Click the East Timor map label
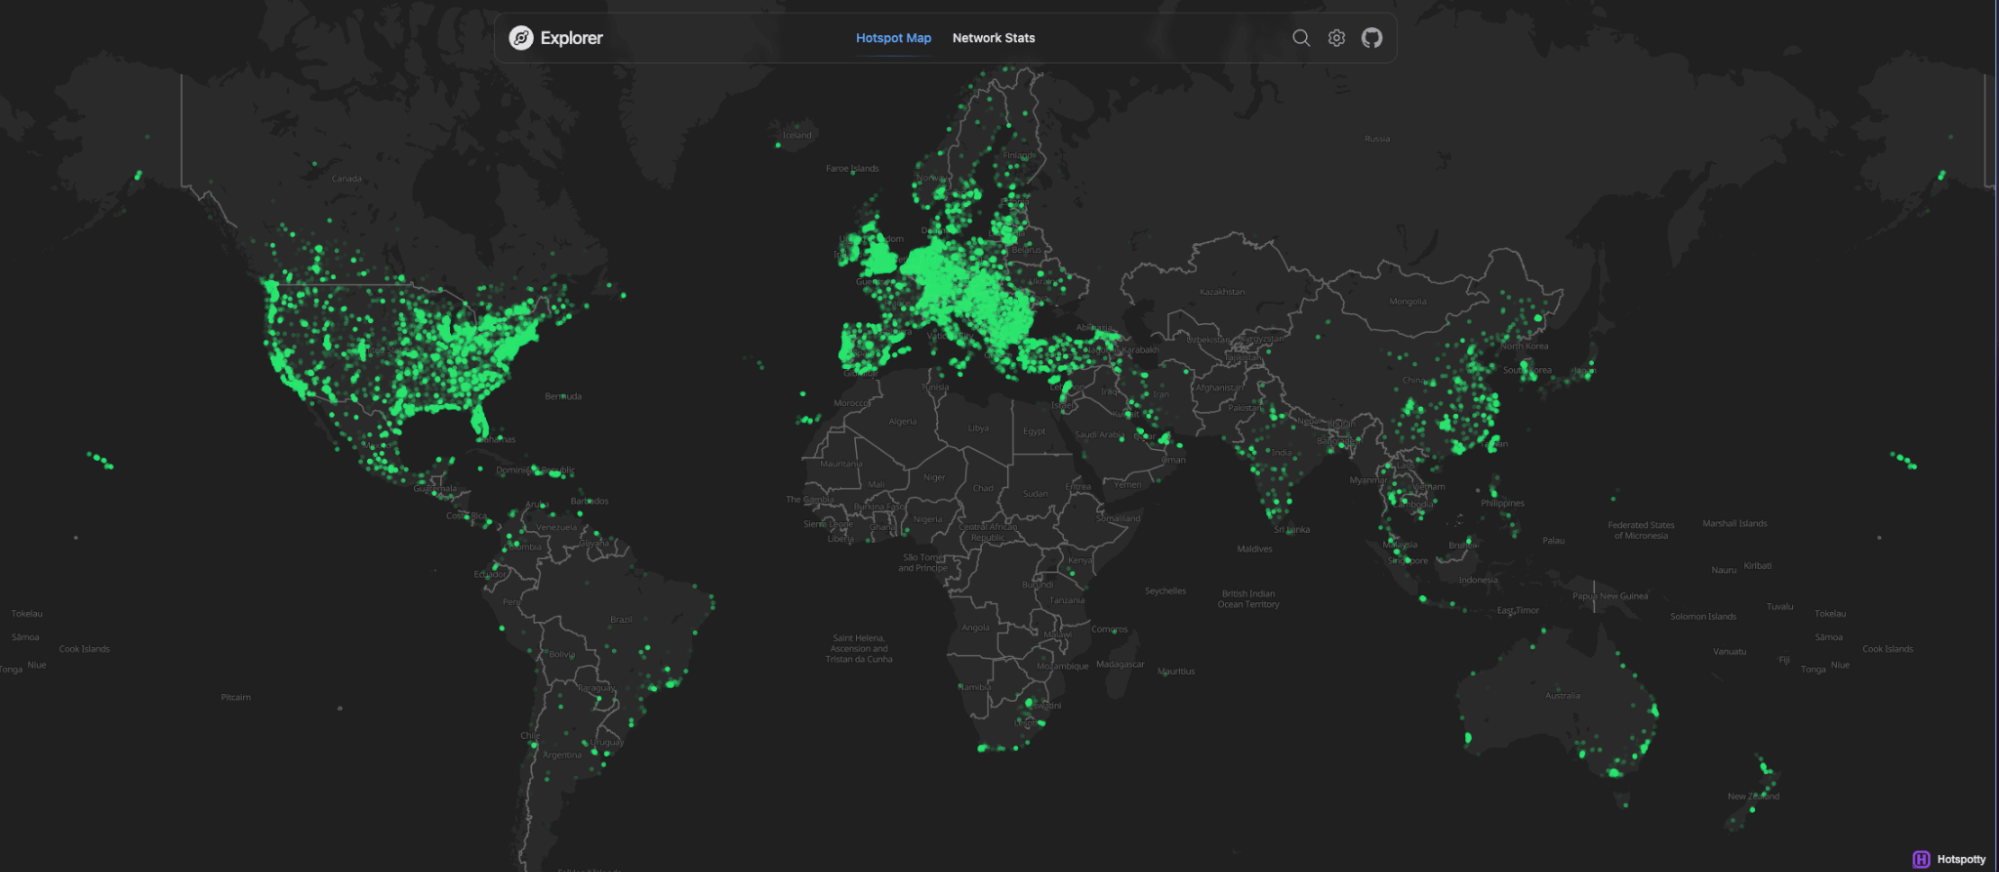Screen dimensions: 1999x872 click(x=1518, y=610)
